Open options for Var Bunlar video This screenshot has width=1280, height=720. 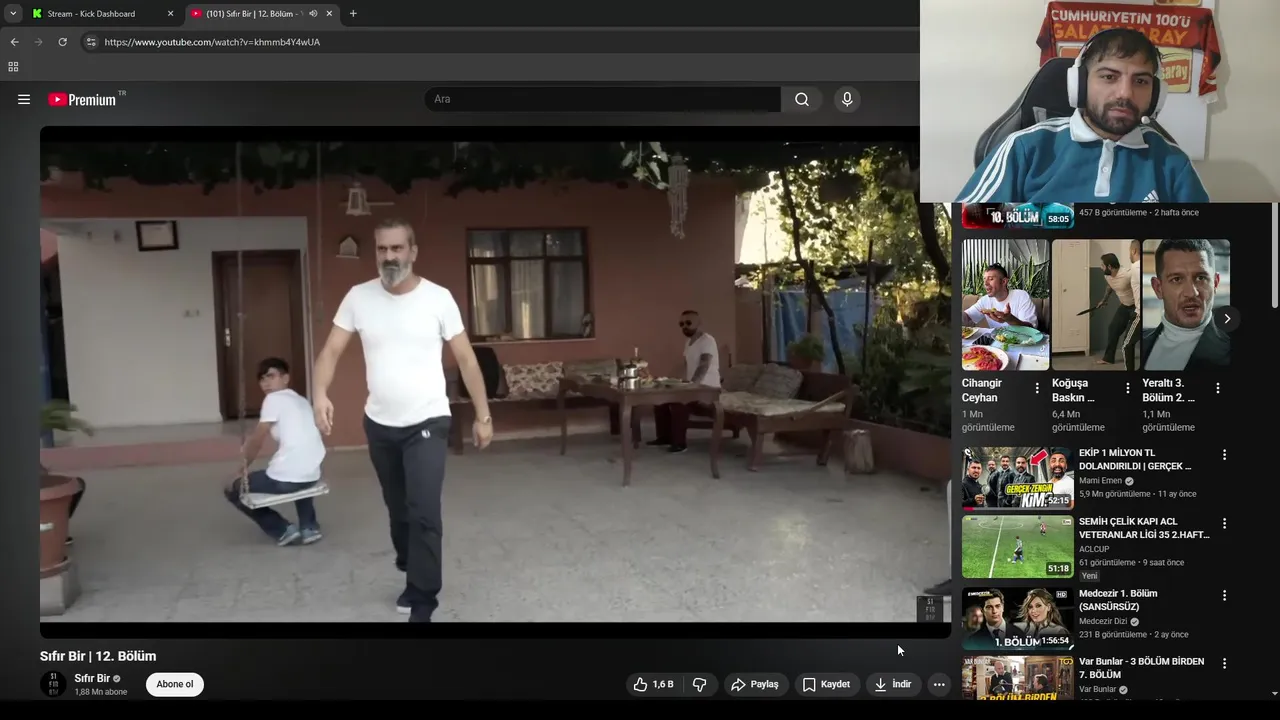click(x=1224, y=663)
